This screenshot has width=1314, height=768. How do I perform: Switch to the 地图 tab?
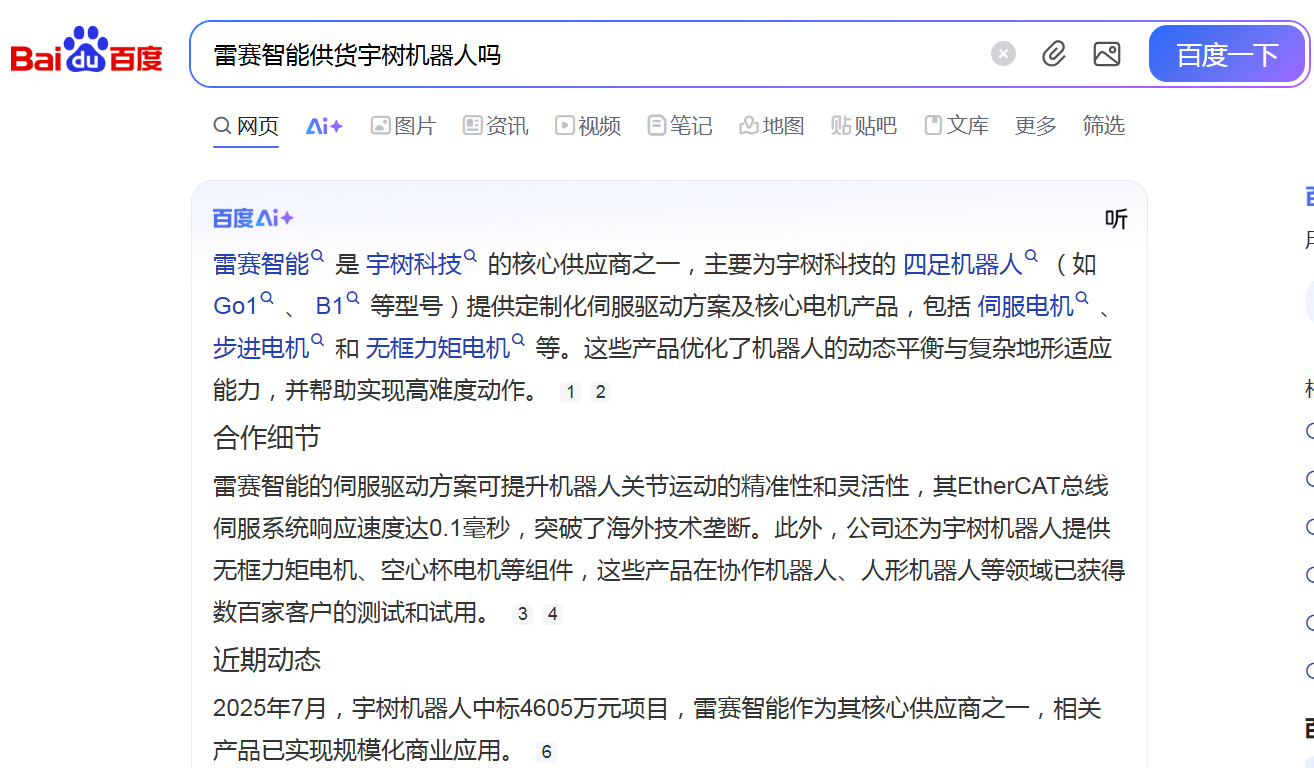pos(772,126)
